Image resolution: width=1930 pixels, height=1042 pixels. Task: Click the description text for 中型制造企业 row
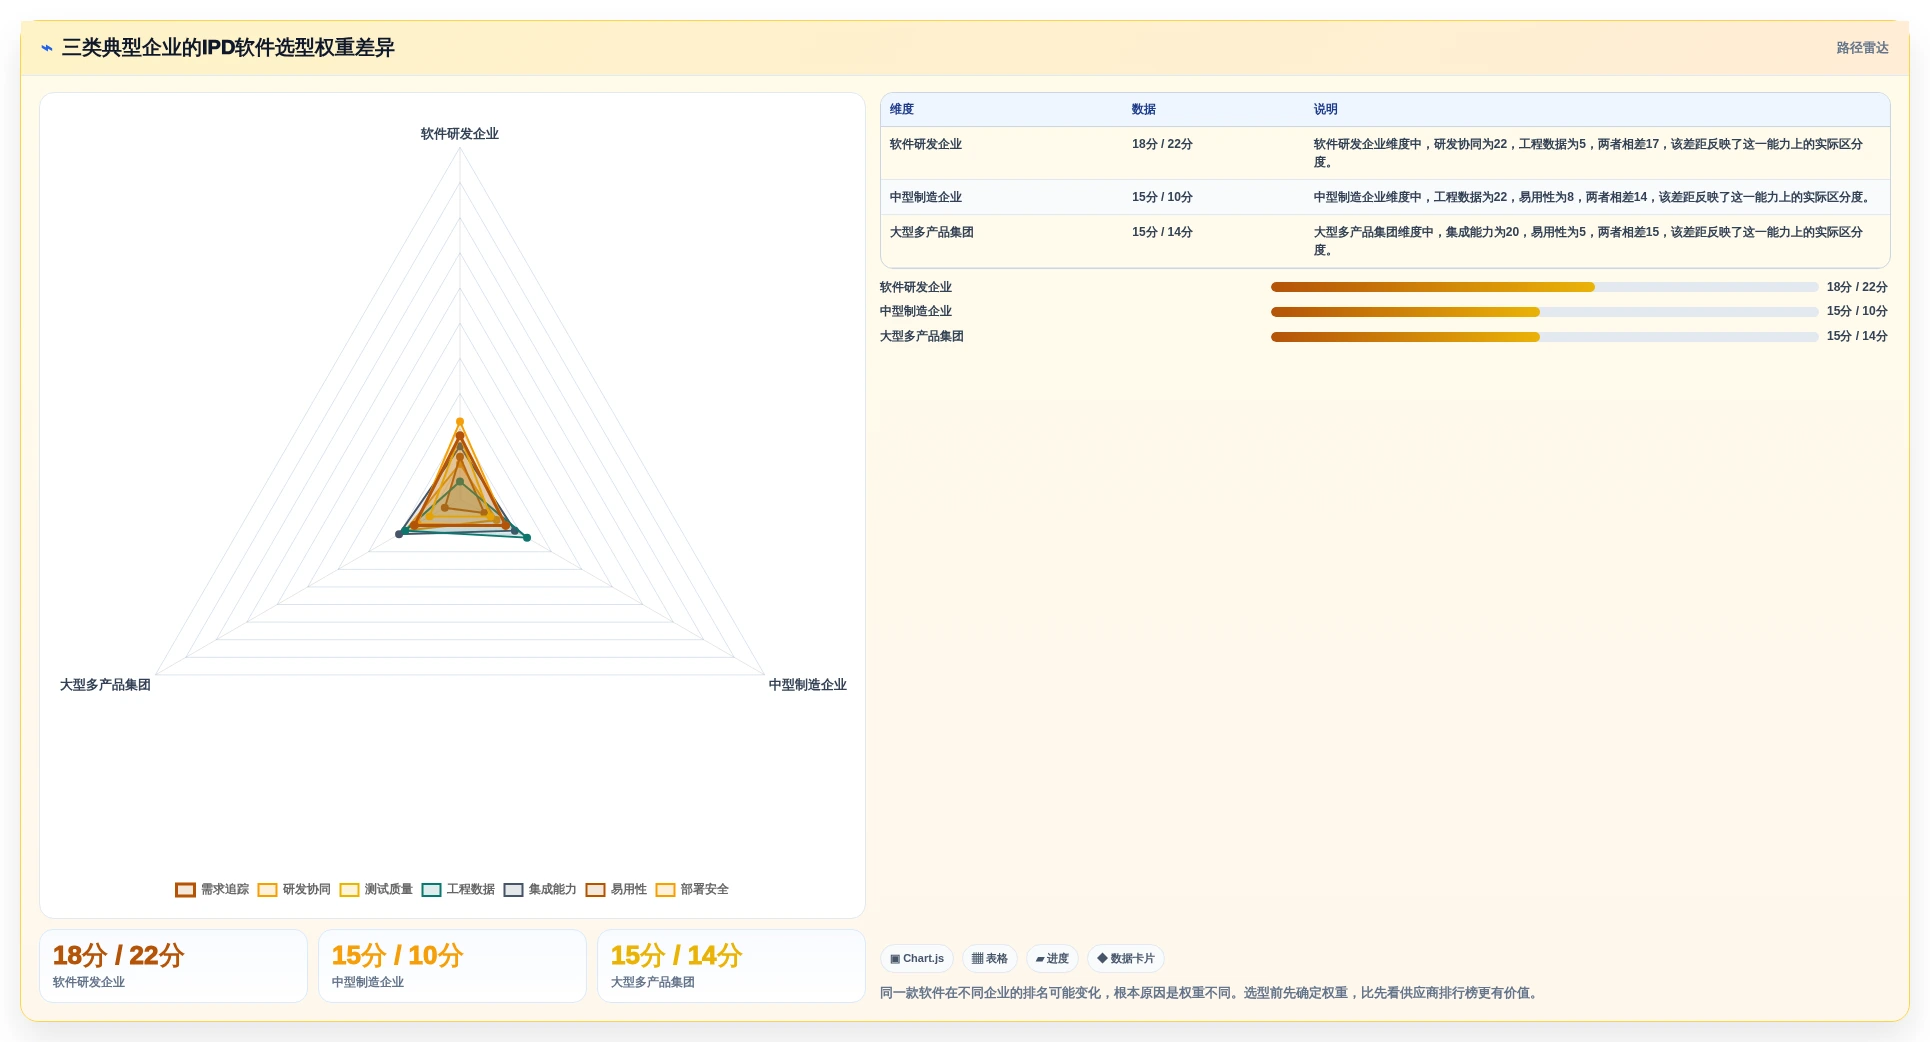coord(1593,197)
